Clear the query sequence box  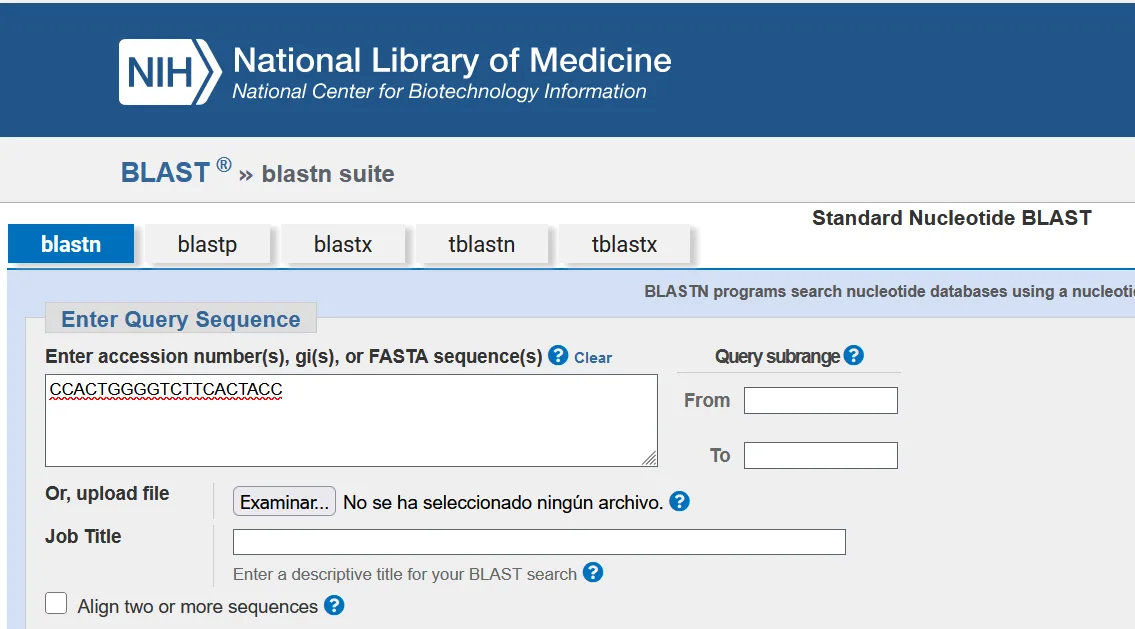click(x=592, y=357)
